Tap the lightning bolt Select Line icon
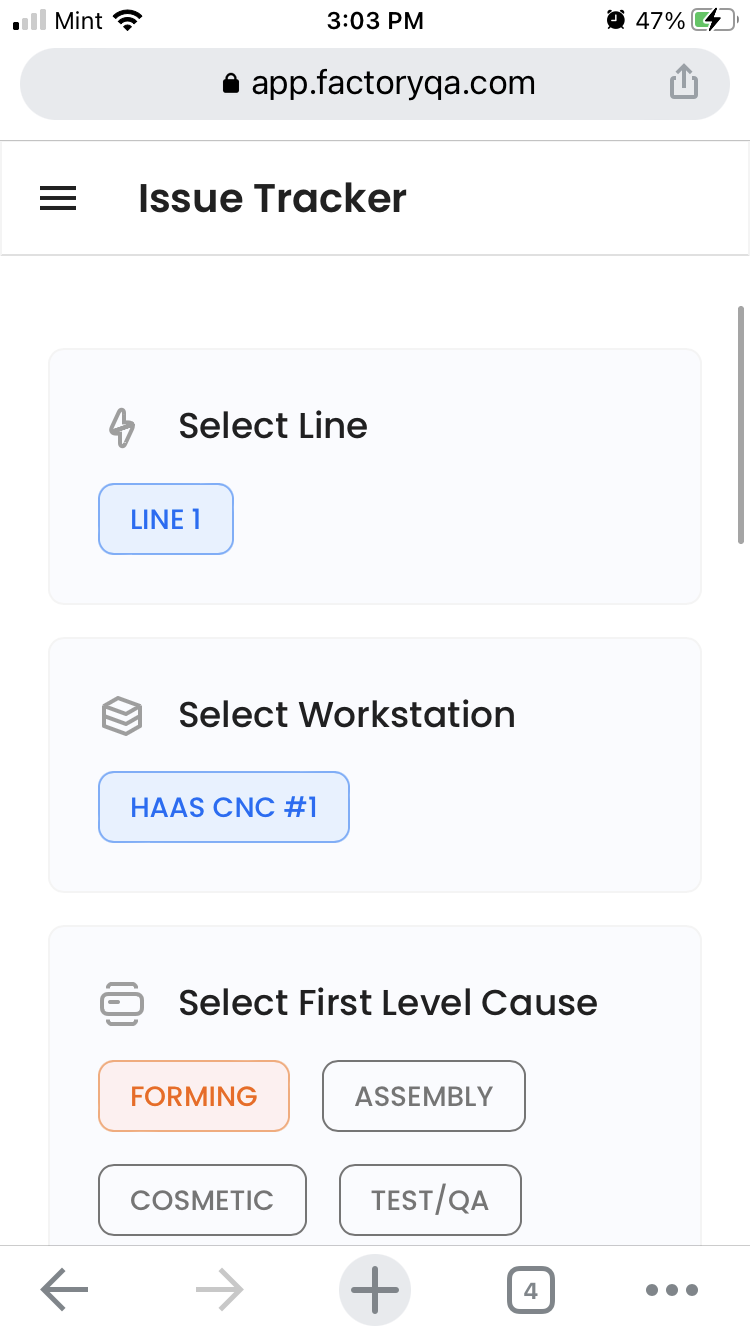The width and height of the screenshot is (750, 1334). 122,427
